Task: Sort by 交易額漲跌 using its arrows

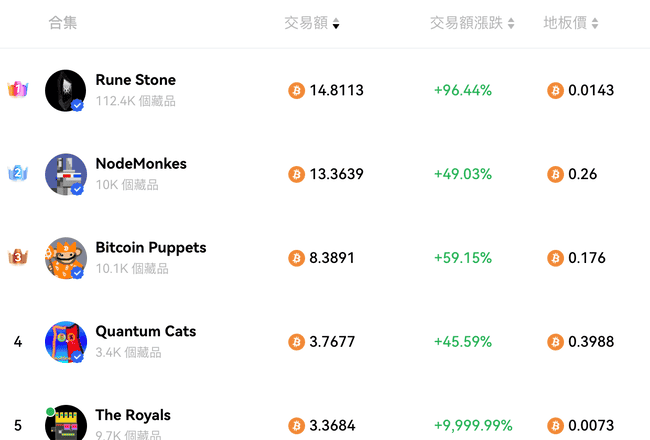Action: pyautogui.click(x=511, y=24)
